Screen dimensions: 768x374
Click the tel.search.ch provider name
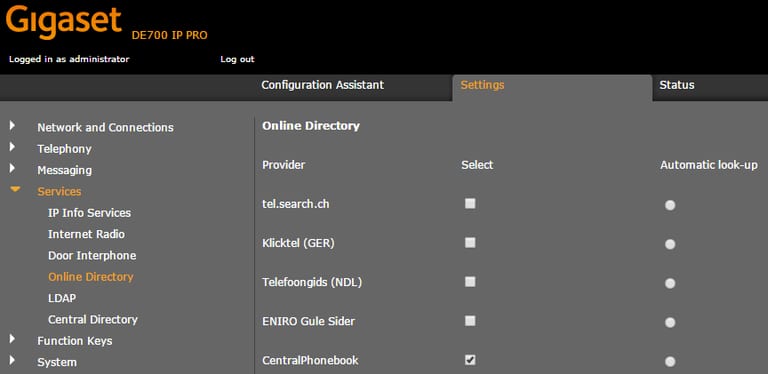(x=295, y=204)
